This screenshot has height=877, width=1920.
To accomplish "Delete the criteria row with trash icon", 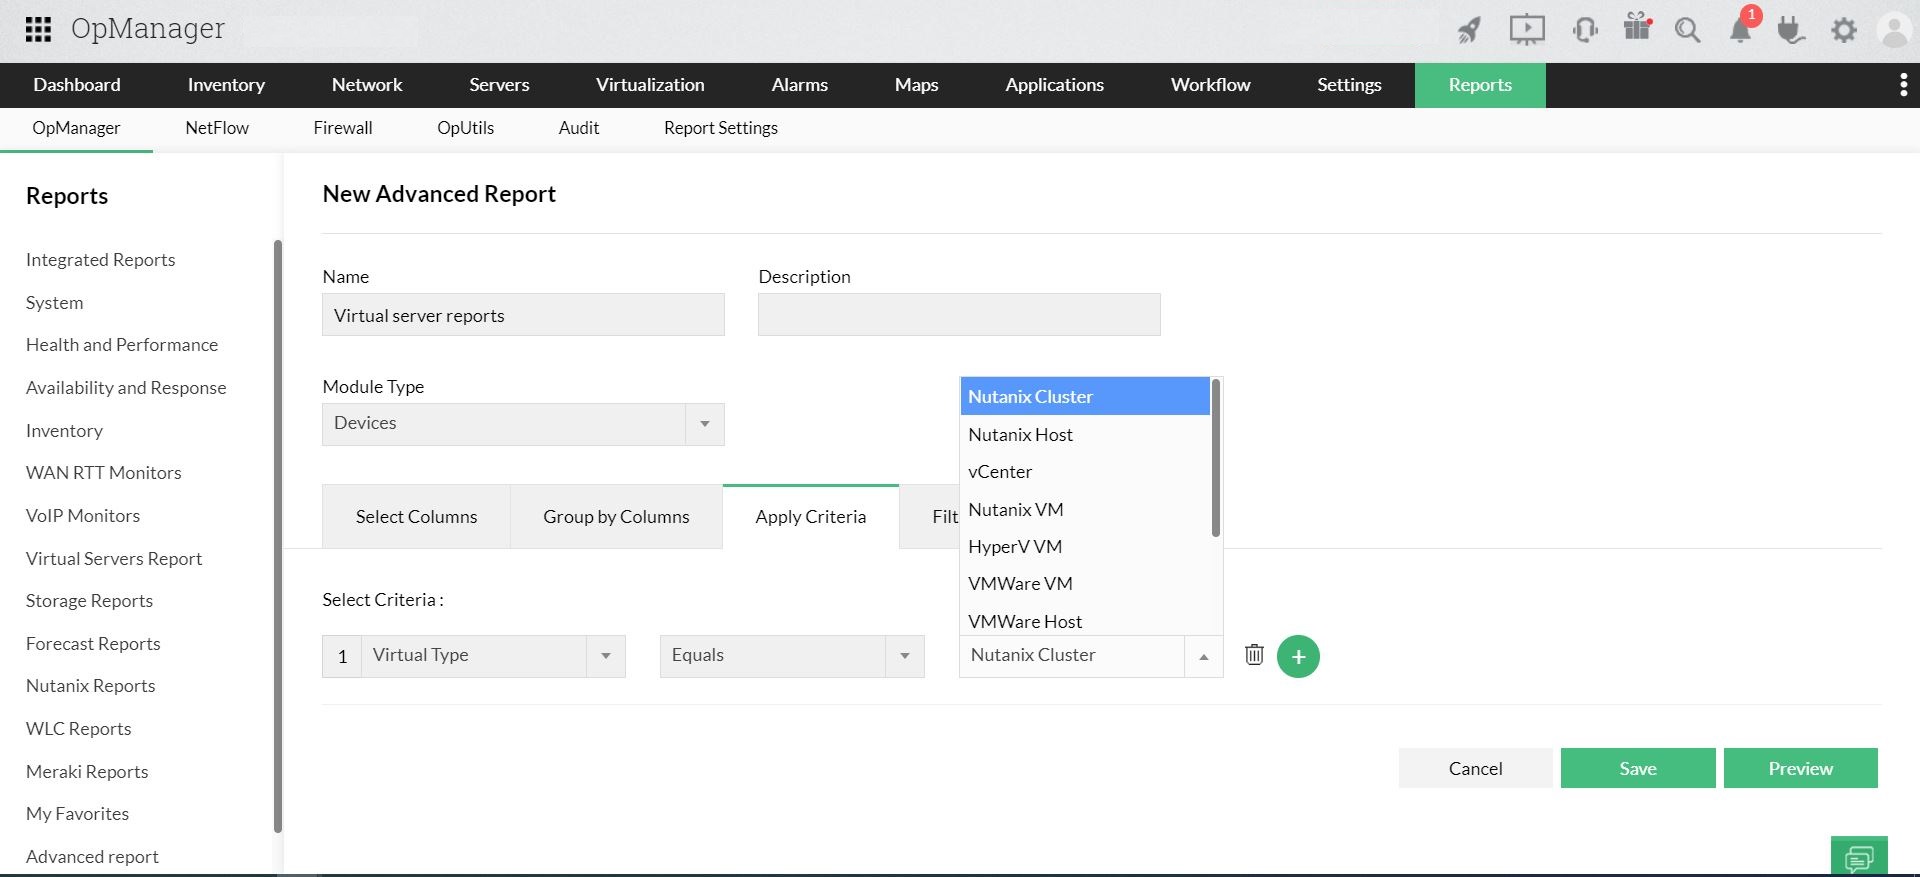I will point(1254,655).
